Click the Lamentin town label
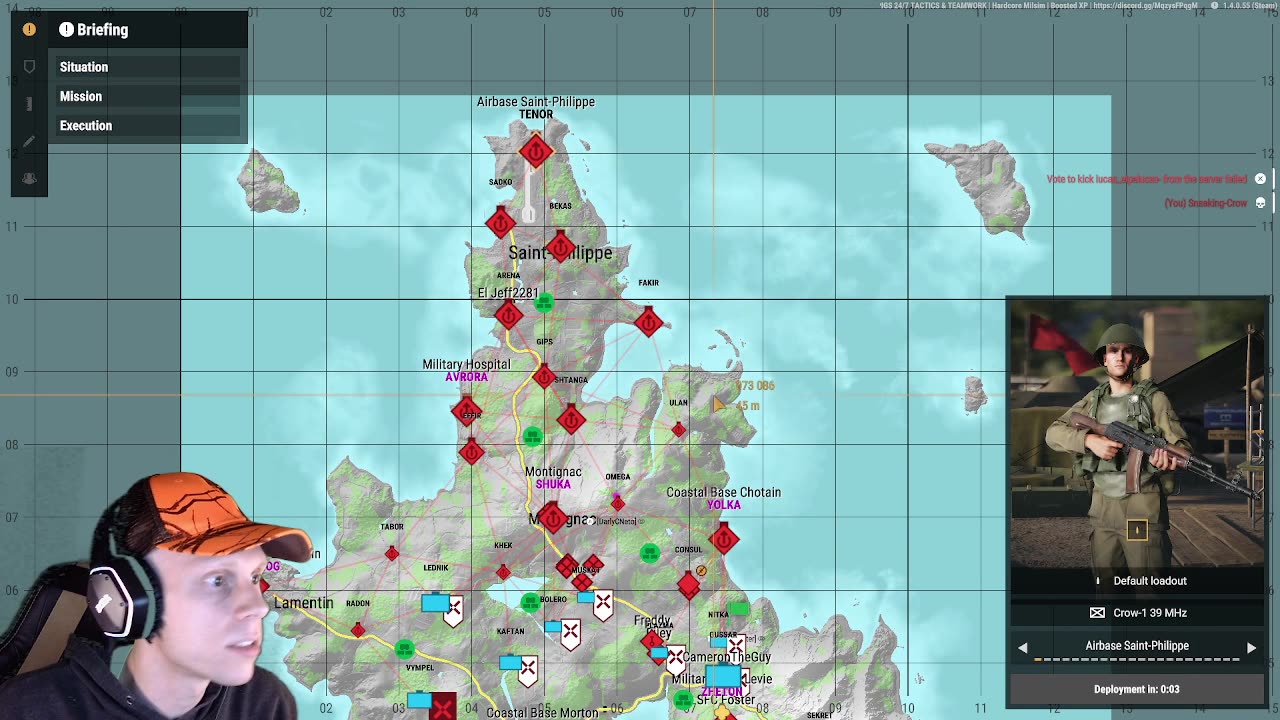The width and height of the screenshot is (1280, 720). 303,603
